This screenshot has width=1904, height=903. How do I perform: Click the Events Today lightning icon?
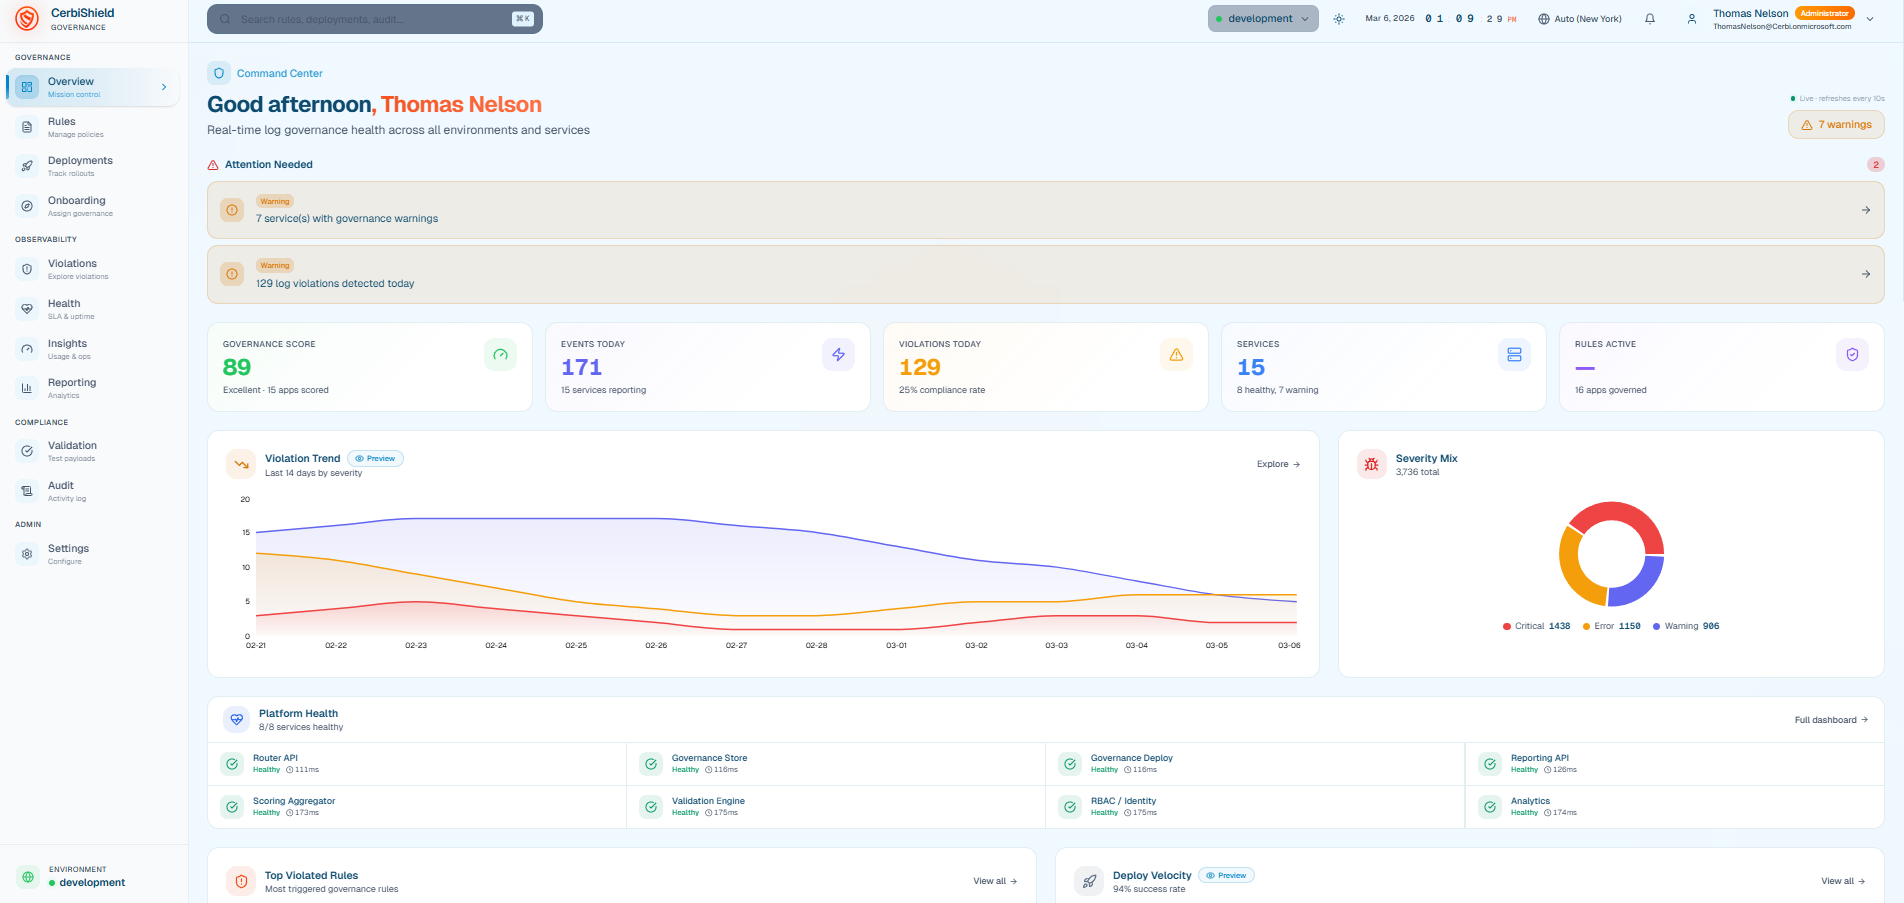839,355
